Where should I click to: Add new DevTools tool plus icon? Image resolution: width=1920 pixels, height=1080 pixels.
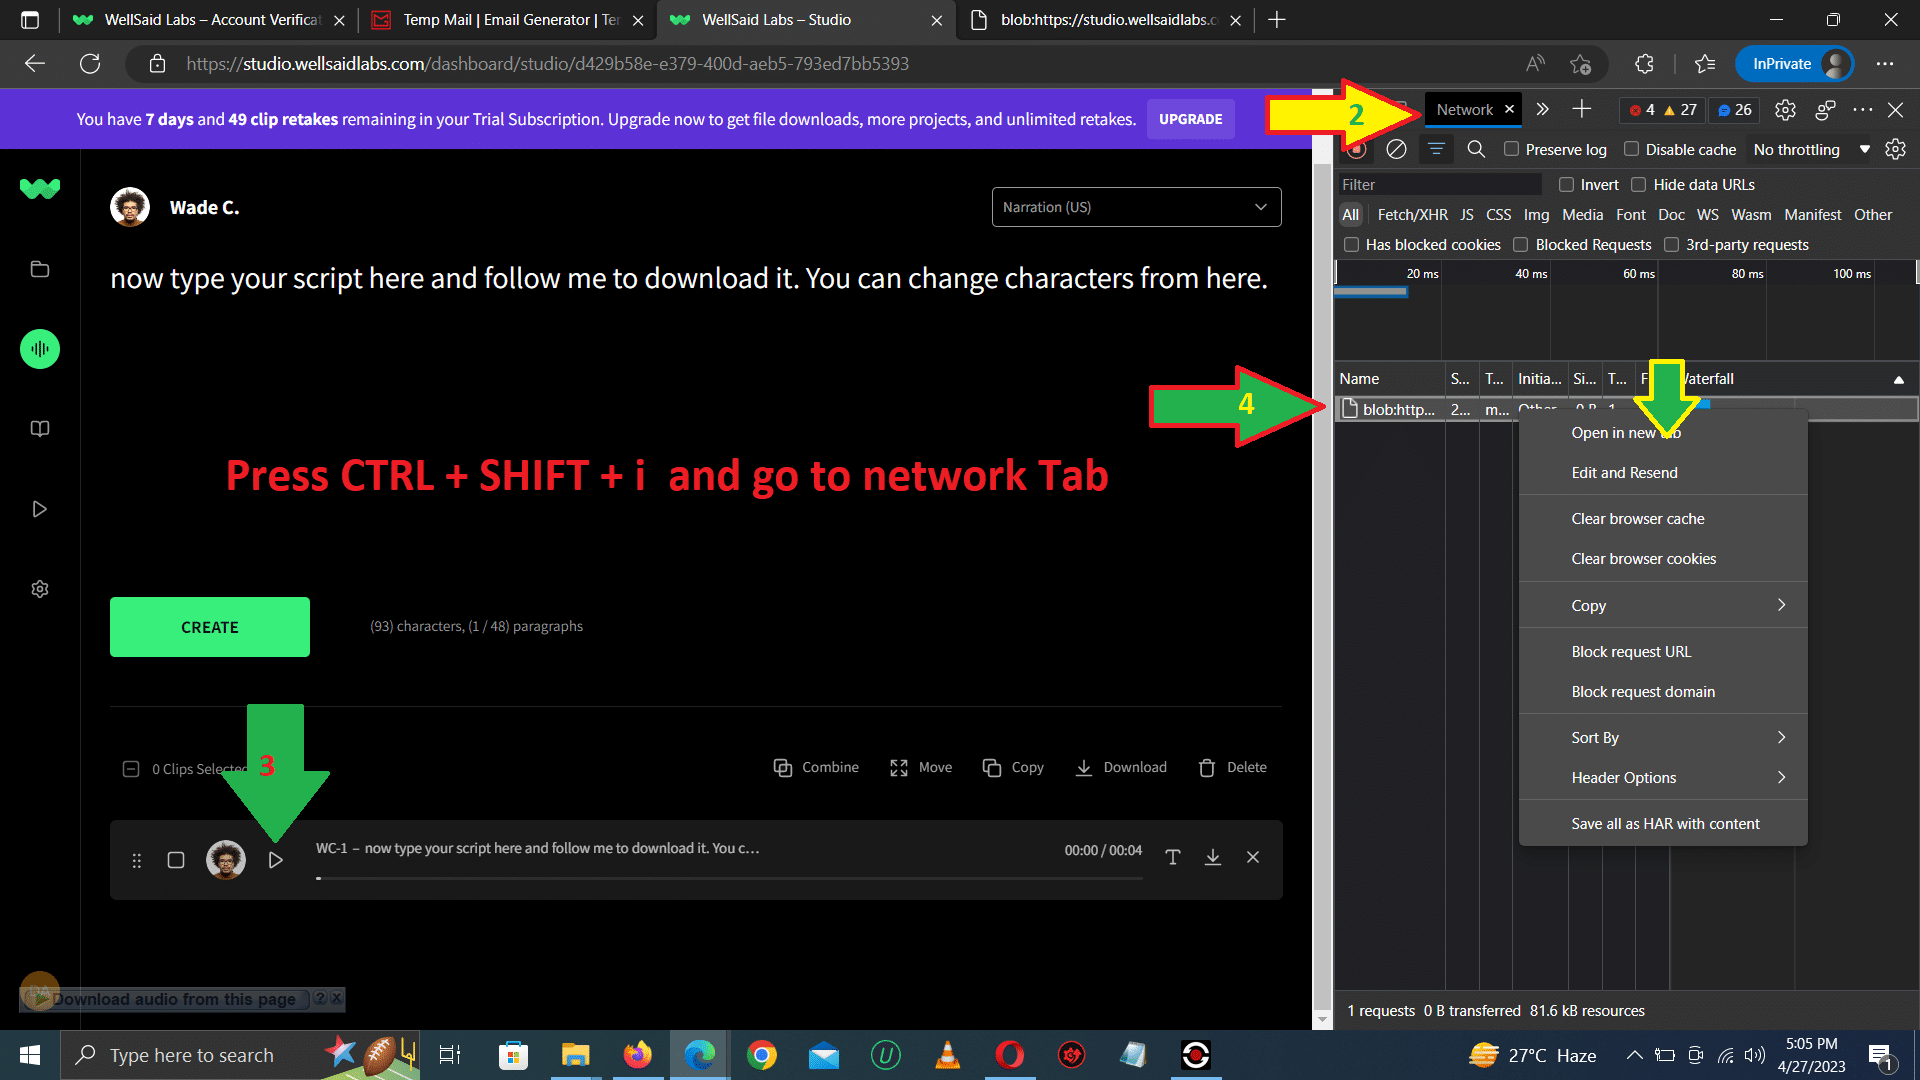click(x=1582, y=109)
